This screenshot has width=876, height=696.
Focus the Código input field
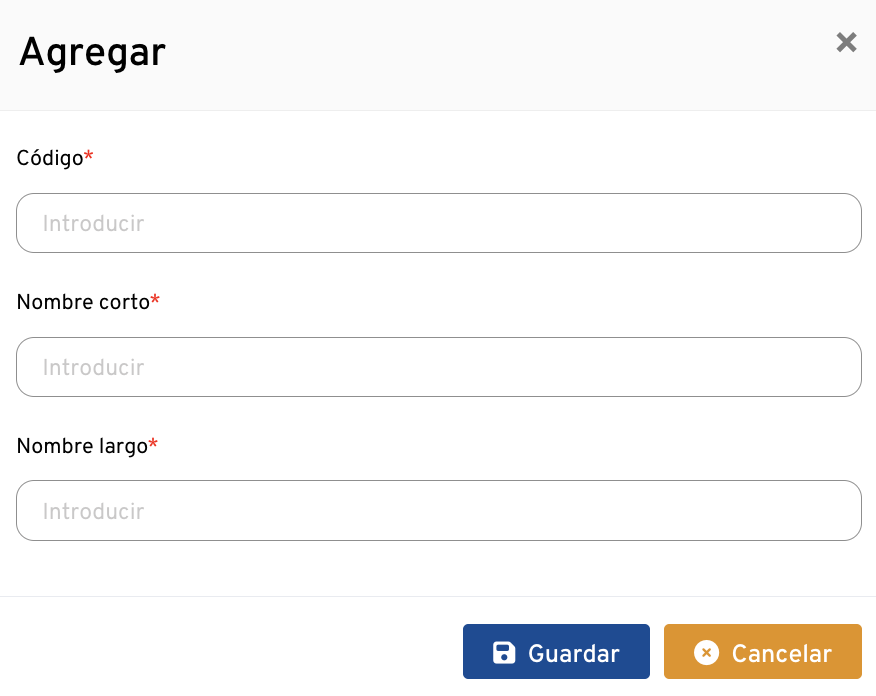point(438,223)
